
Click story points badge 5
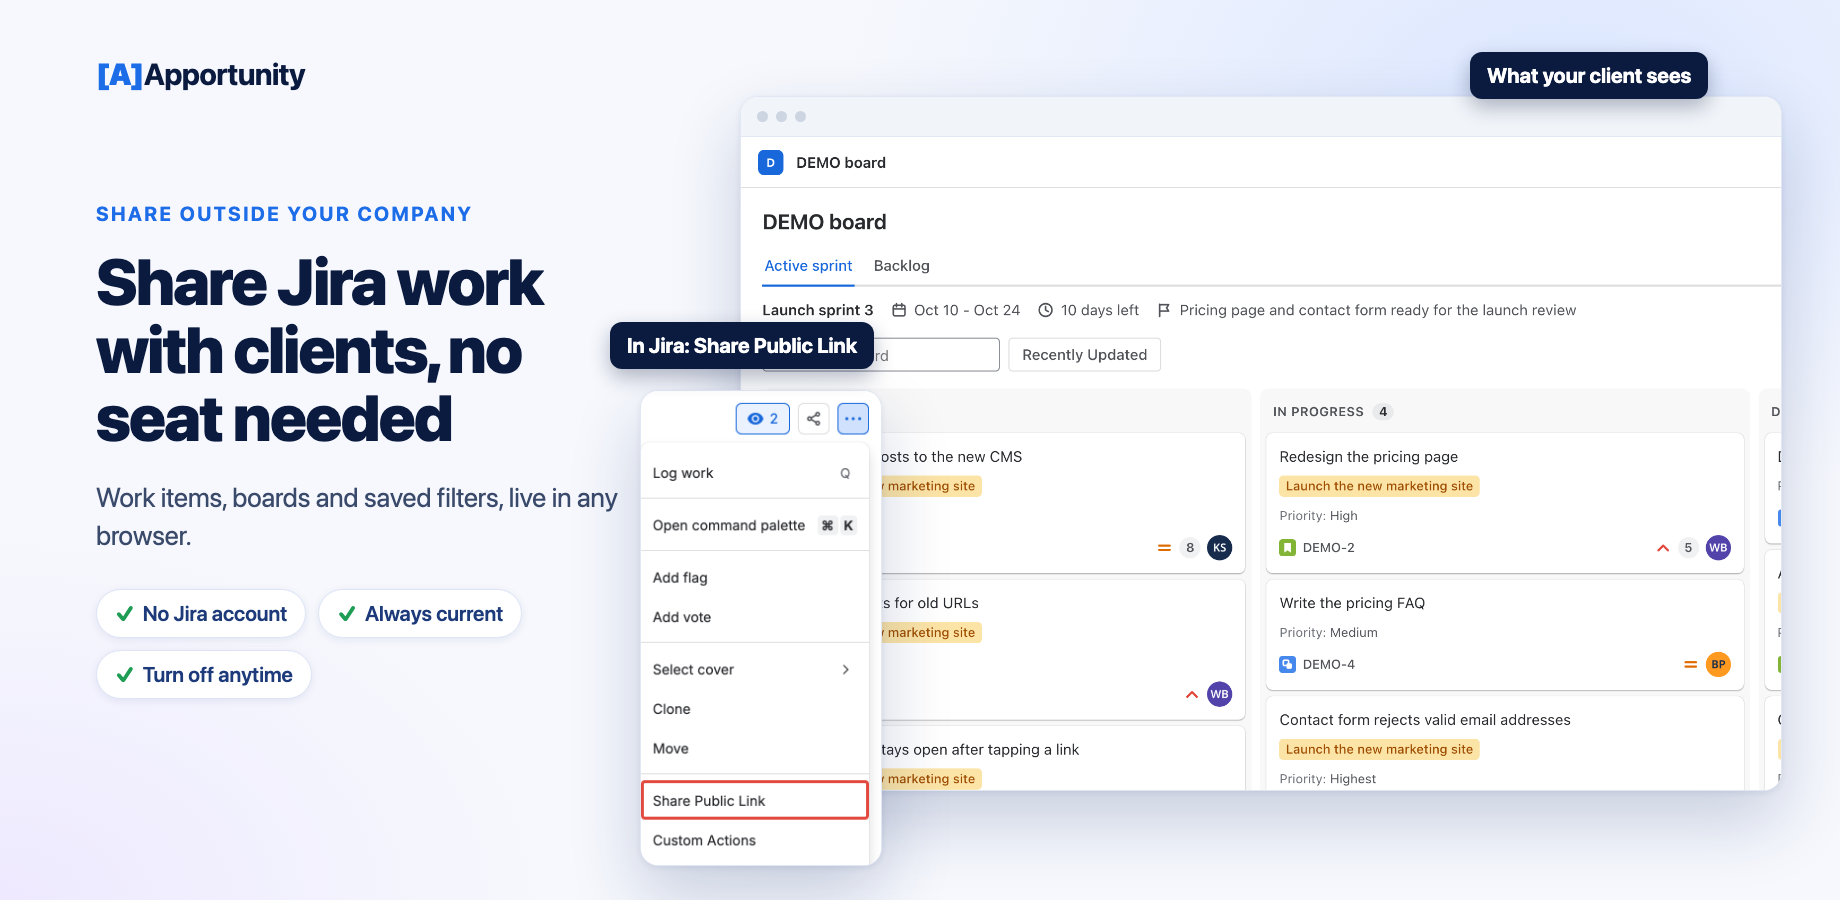point(1688,548)
